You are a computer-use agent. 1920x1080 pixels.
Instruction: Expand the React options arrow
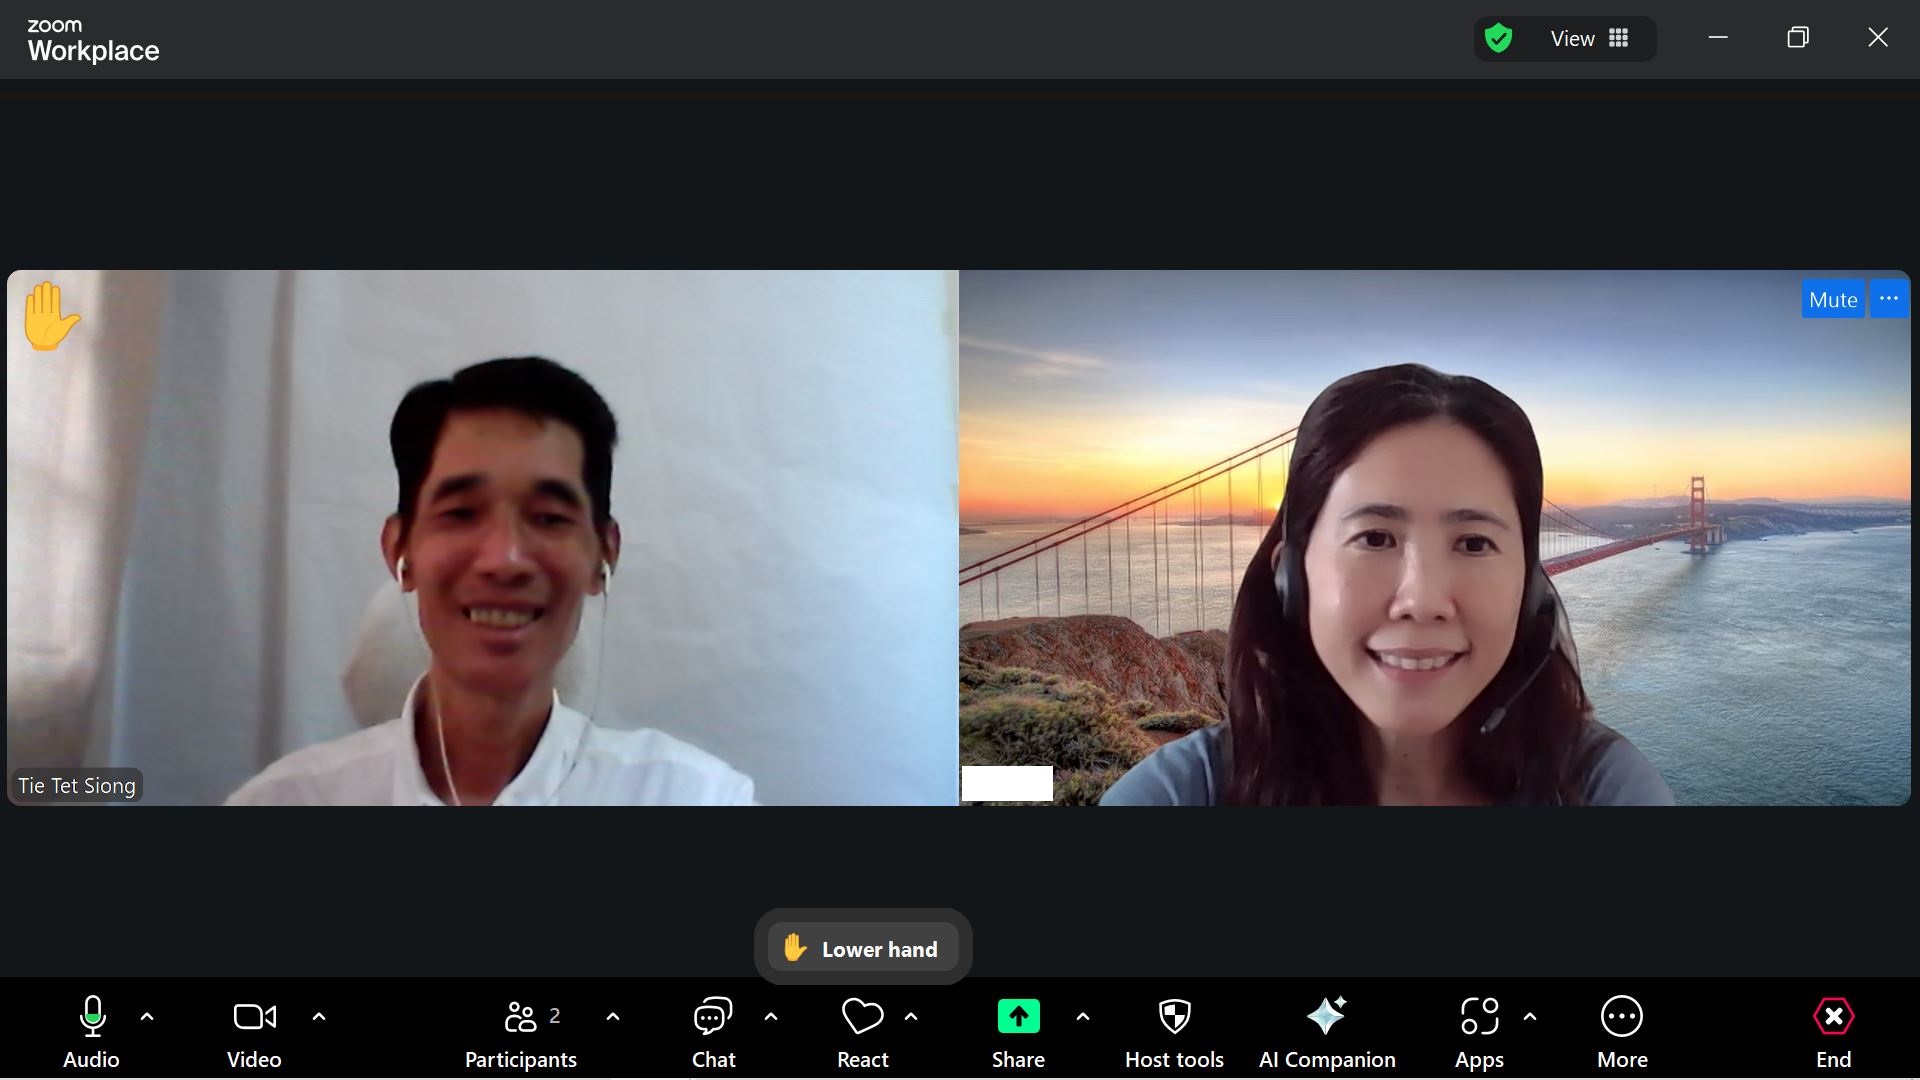[911, 1017]
